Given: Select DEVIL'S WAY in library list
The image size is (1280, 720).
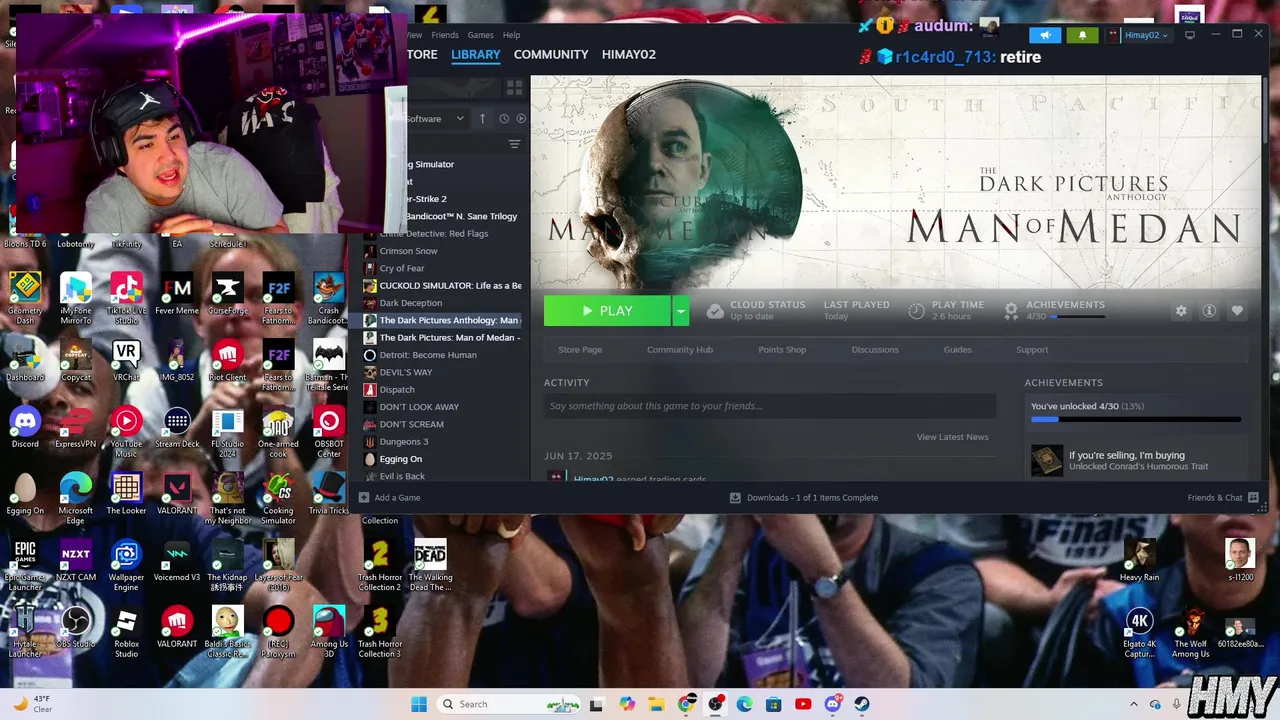Looking at the screenshot, I should [406, 372].
